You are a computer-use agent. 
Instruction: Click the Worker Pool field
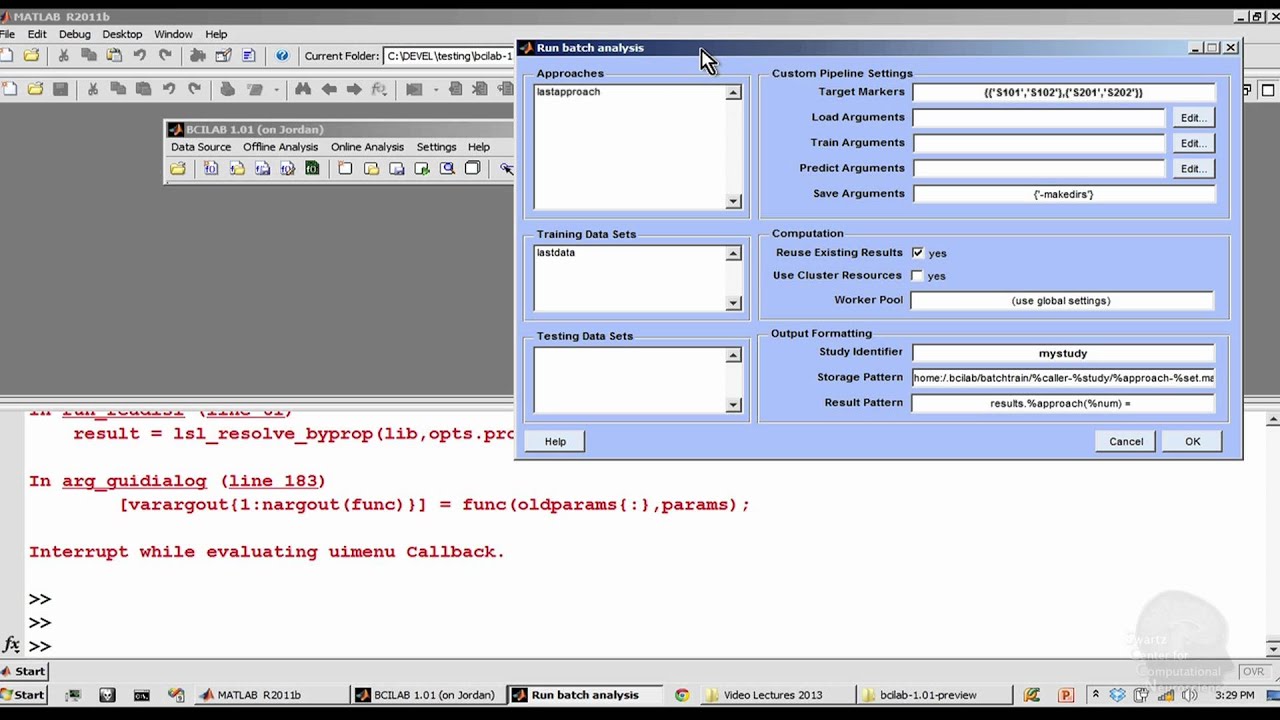pyautogui.click(x=1061, y=300)
